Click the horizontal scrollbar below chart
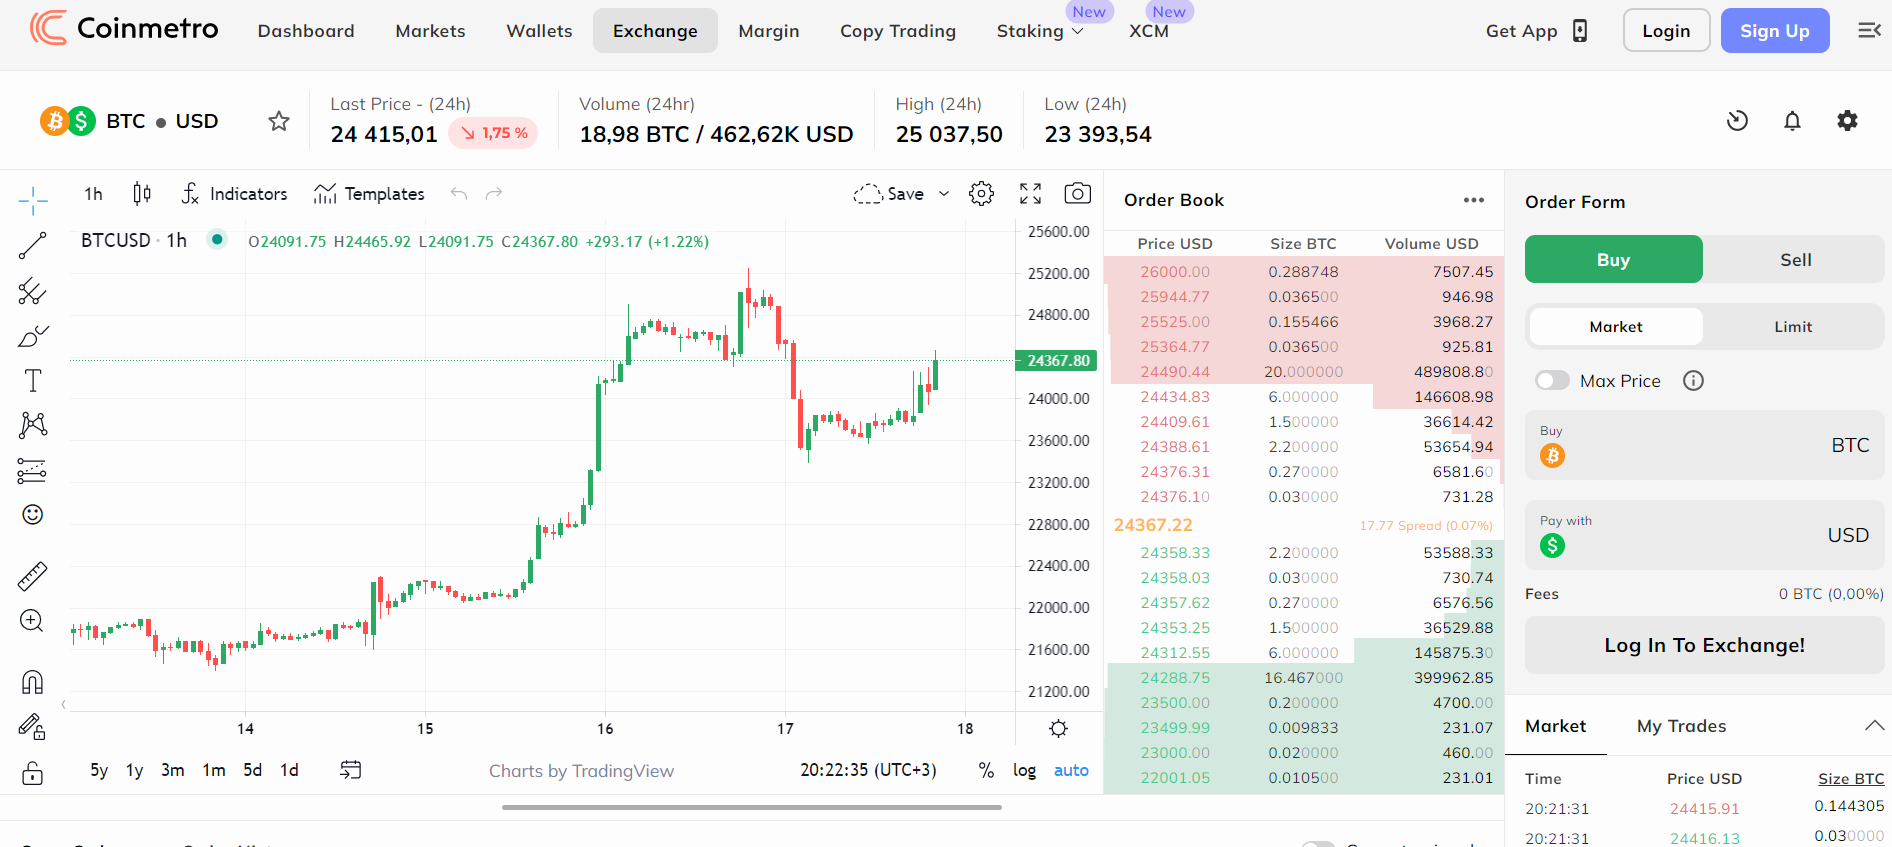This screenshot has height=847, width=1892. pos(751,807)
